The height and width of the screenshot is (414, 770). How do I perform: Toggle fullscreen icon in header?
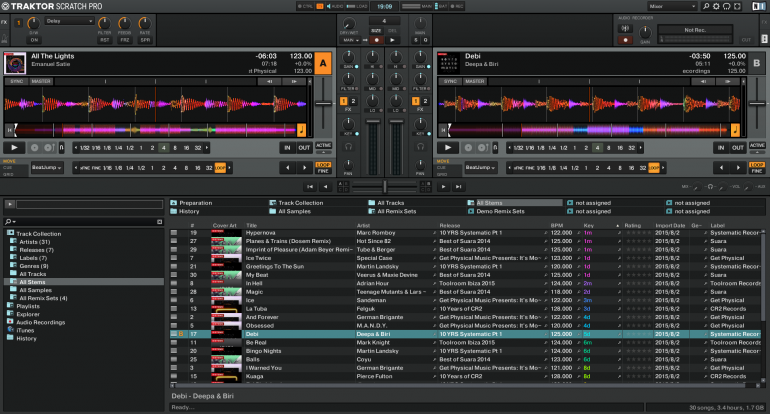(x=737, y=6)
